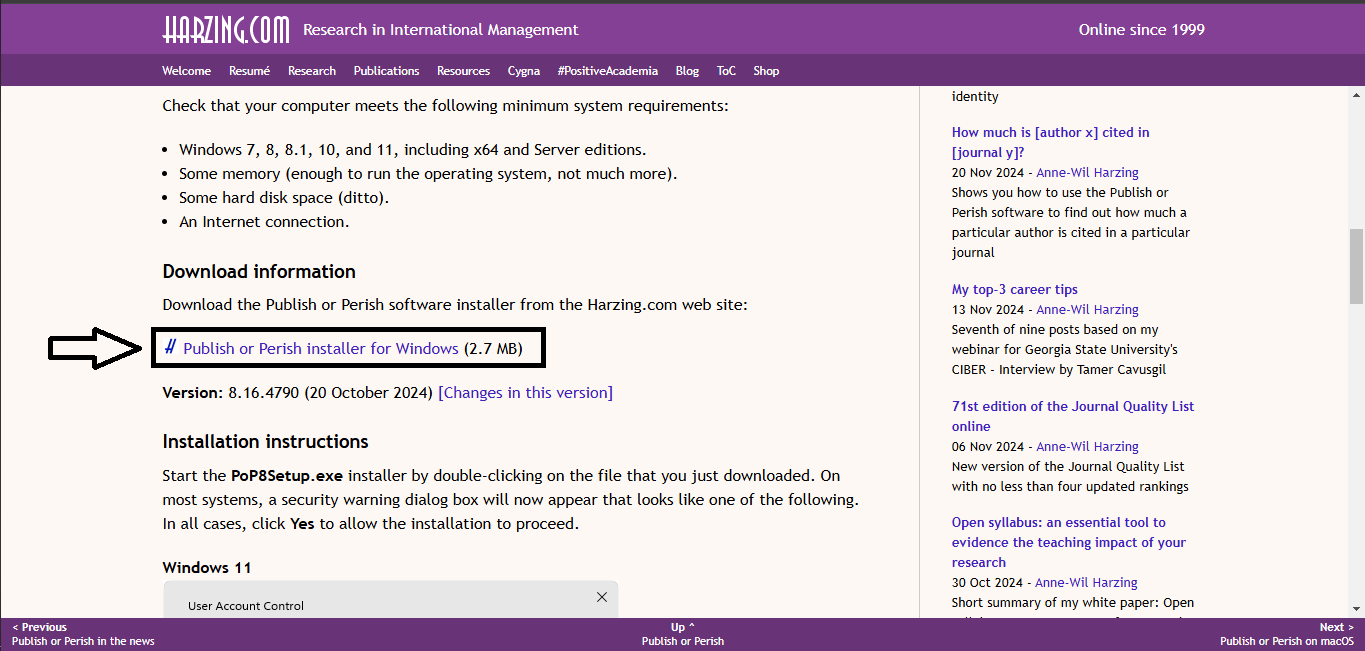
Task: Open the Cygna menu item
Action: (x=524, y=71)
